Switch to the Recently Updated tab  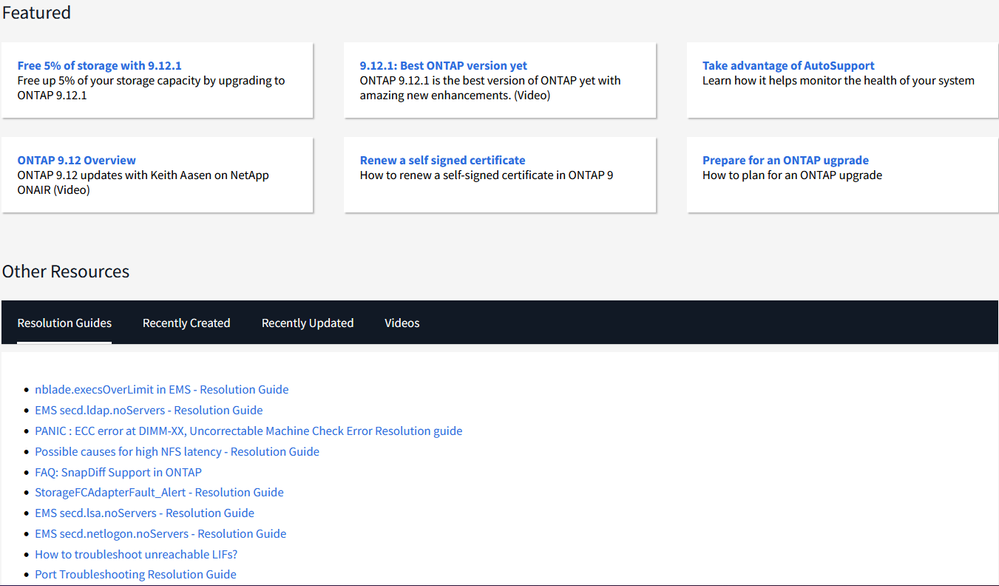pos(307,323)
